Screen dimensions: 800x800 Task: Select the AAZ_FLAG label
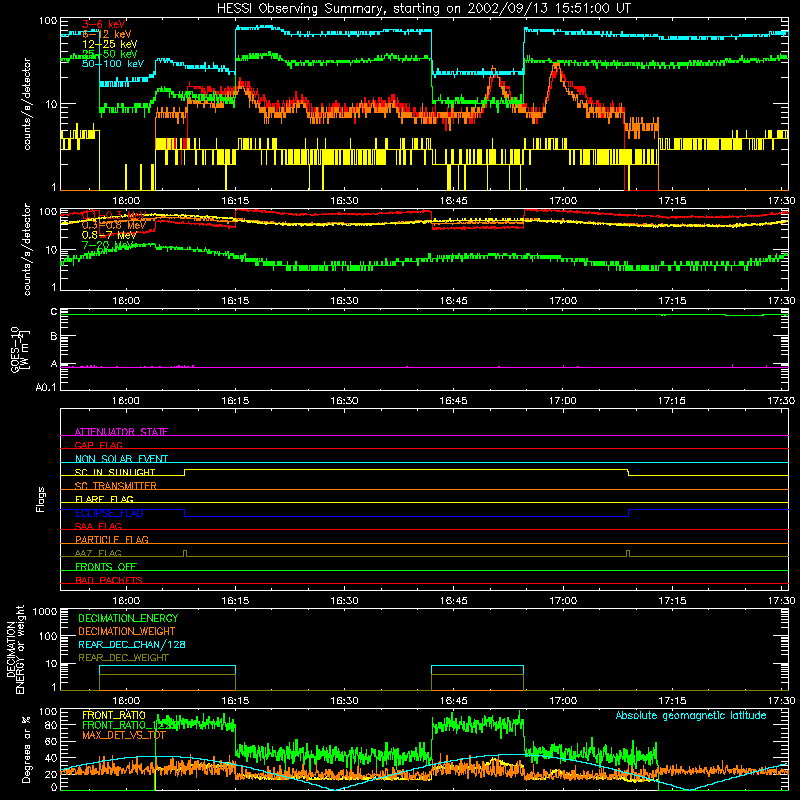tap(98, 553)
